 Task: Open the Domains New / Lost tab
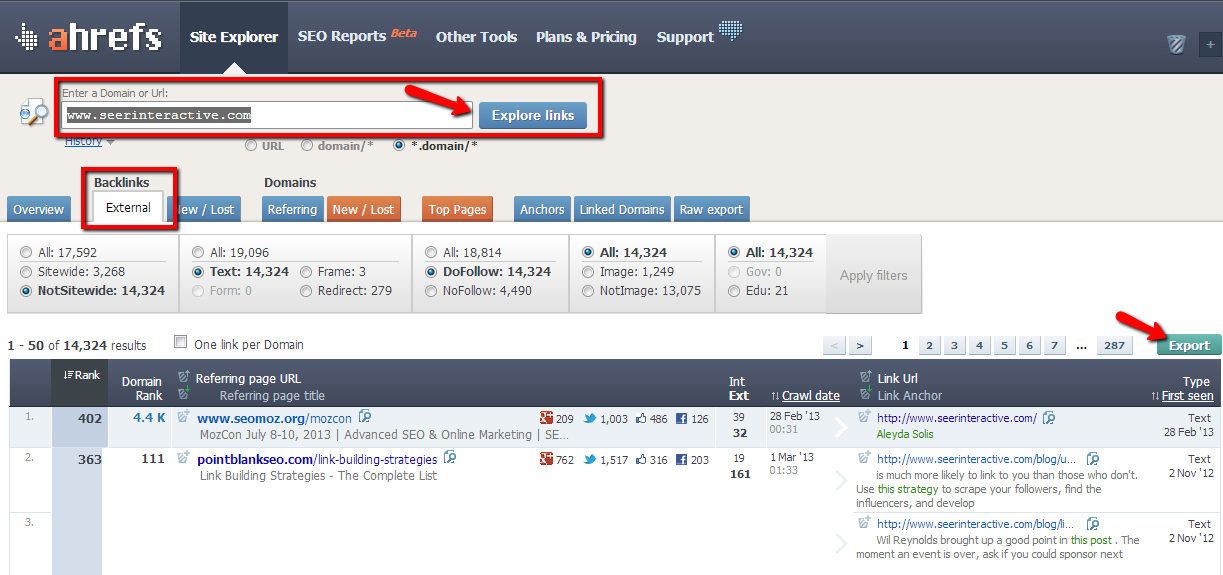(x=363, y=209)
